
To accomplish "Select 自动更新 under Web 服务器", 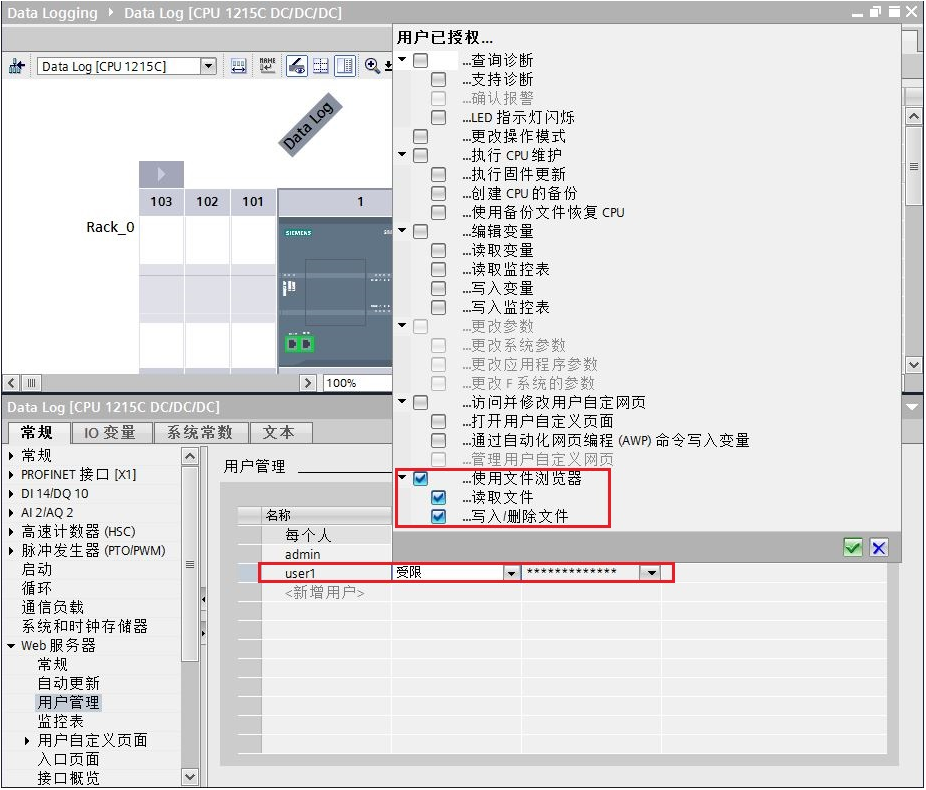I will pyautogui.click(x=69, y=684).
